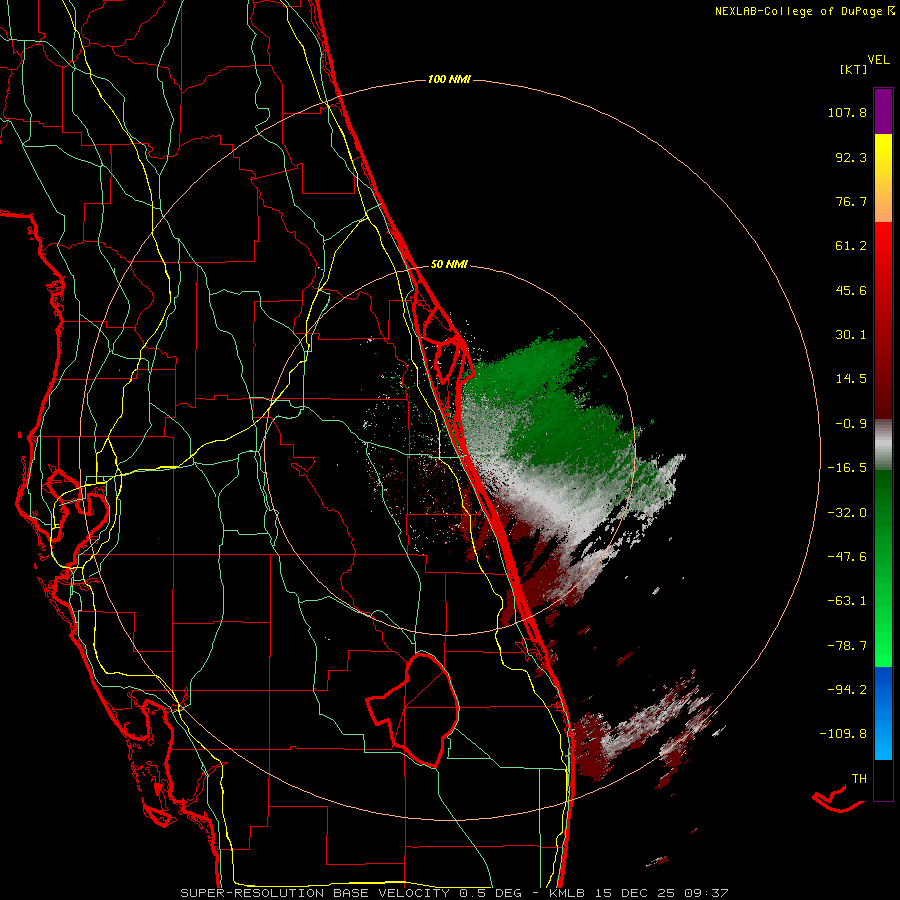The width and height of the screenshot is (900, 900).
Task: Pick the dark TH segment at color bar bottom
Action: [x=883, y=780]
